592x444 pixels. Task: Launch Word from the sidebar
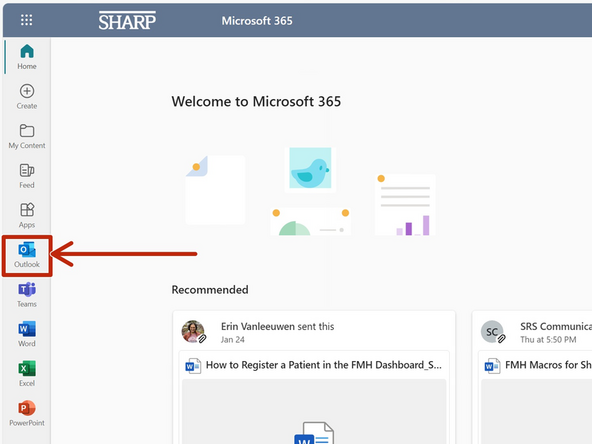(27, 335)
